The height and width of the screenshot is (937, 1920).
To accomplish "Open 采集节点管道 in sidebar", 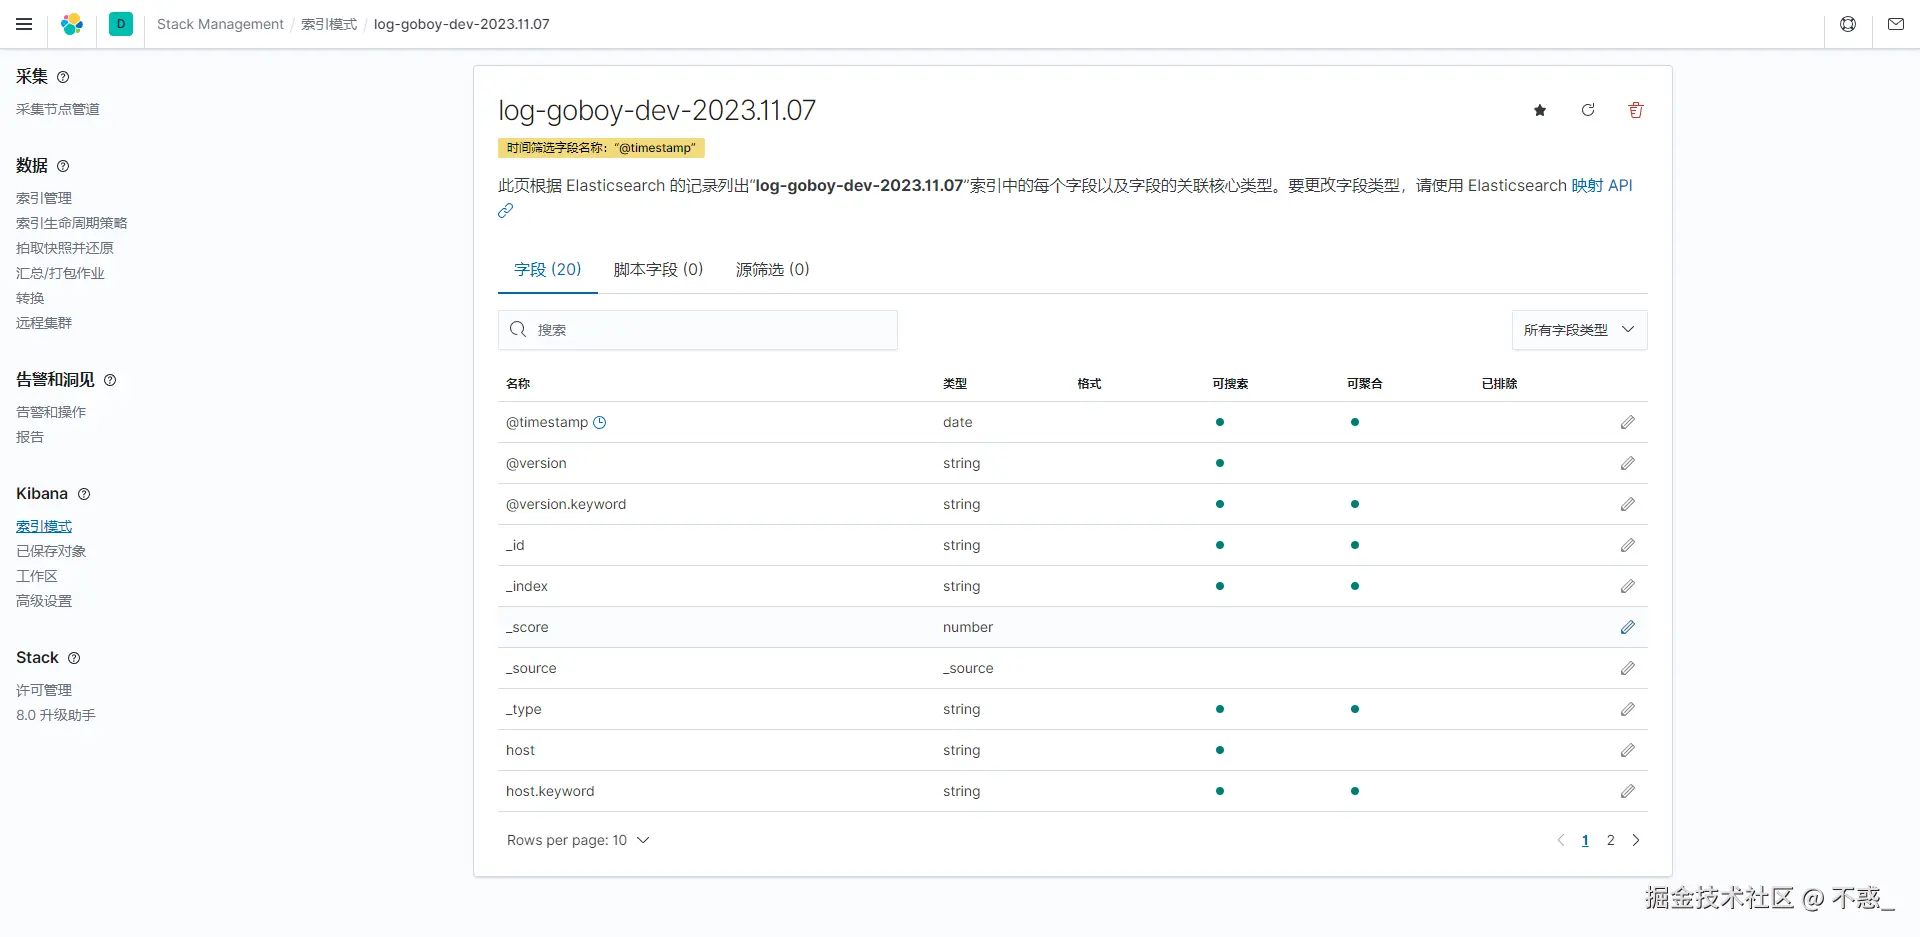I will (x=58, y=109).
